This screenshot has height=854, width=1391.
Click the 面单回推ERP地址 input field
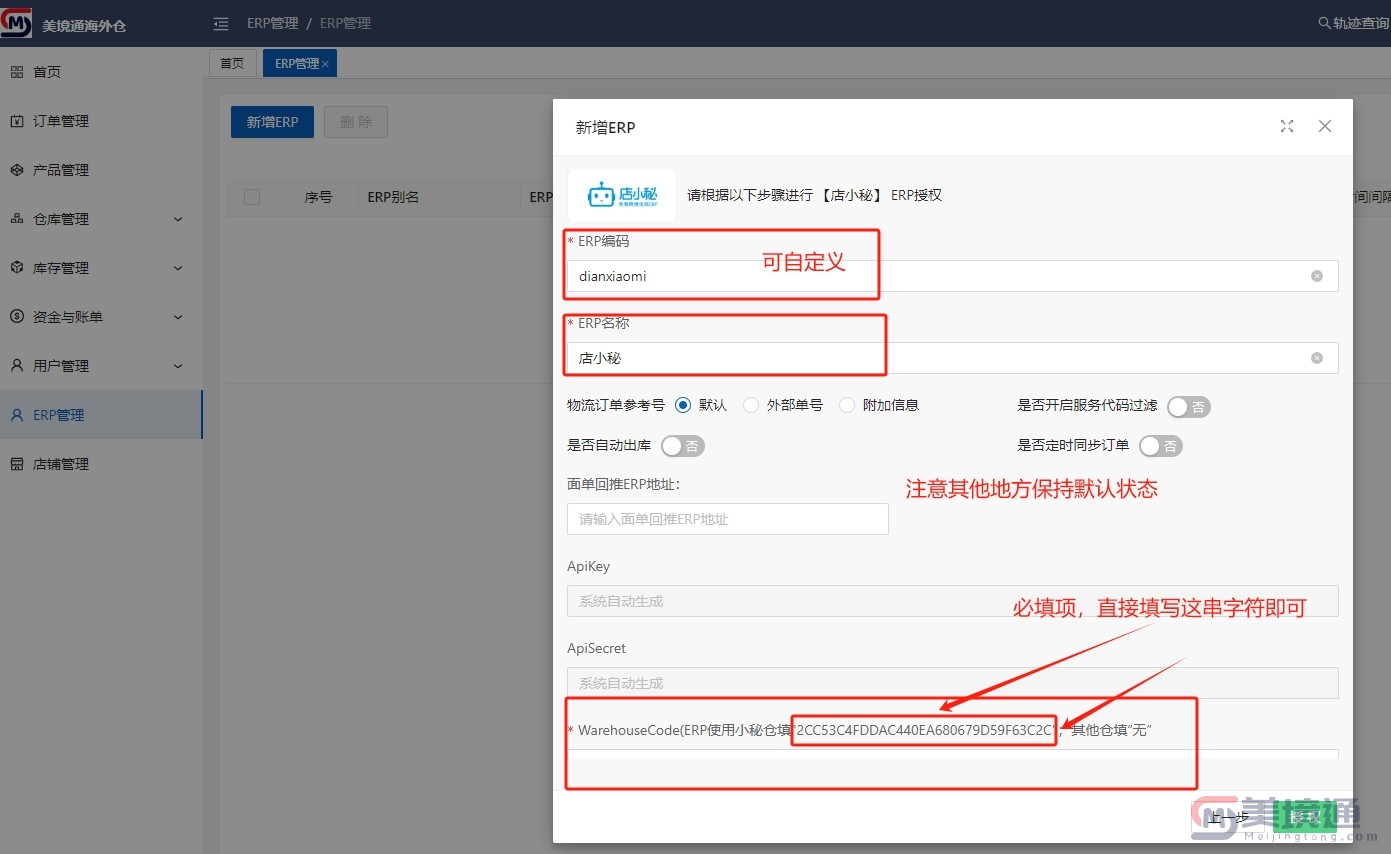pyautogui.click(x=728, y=519)
